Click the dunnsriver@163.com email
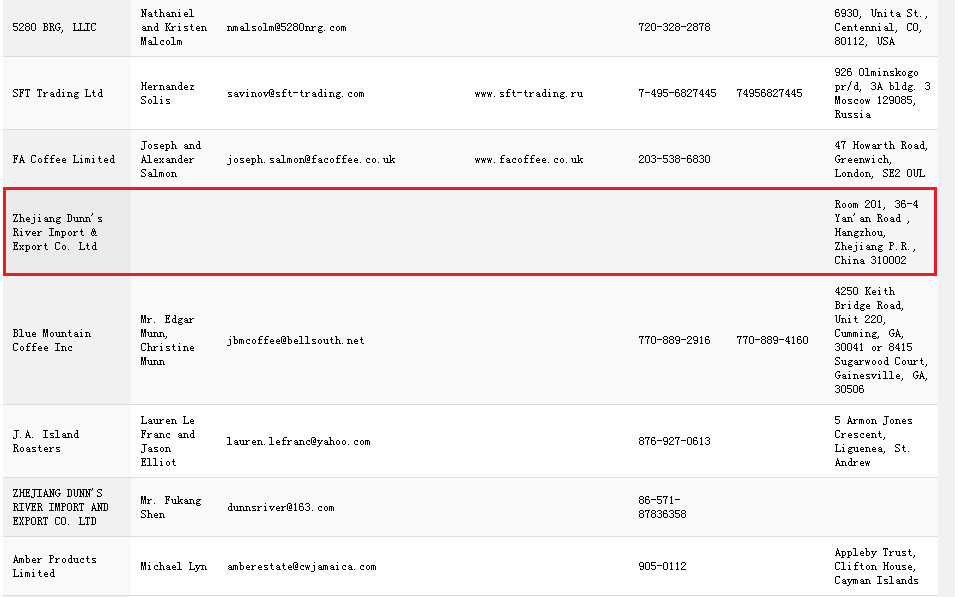The image size is (958, 597). click(x=280, y=508)
